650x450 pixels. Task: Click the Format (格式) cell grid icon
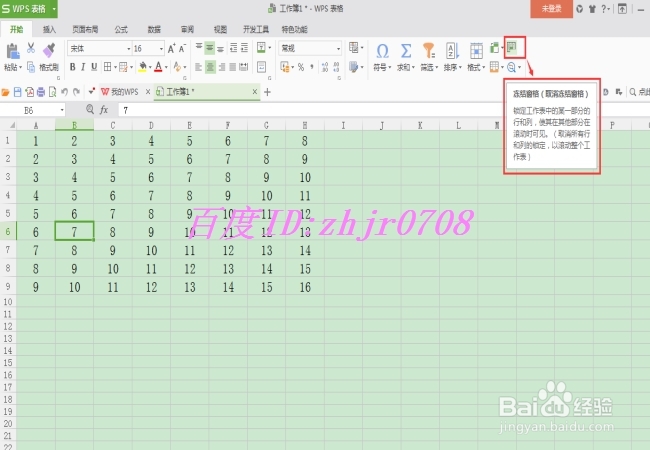[476, 51]
